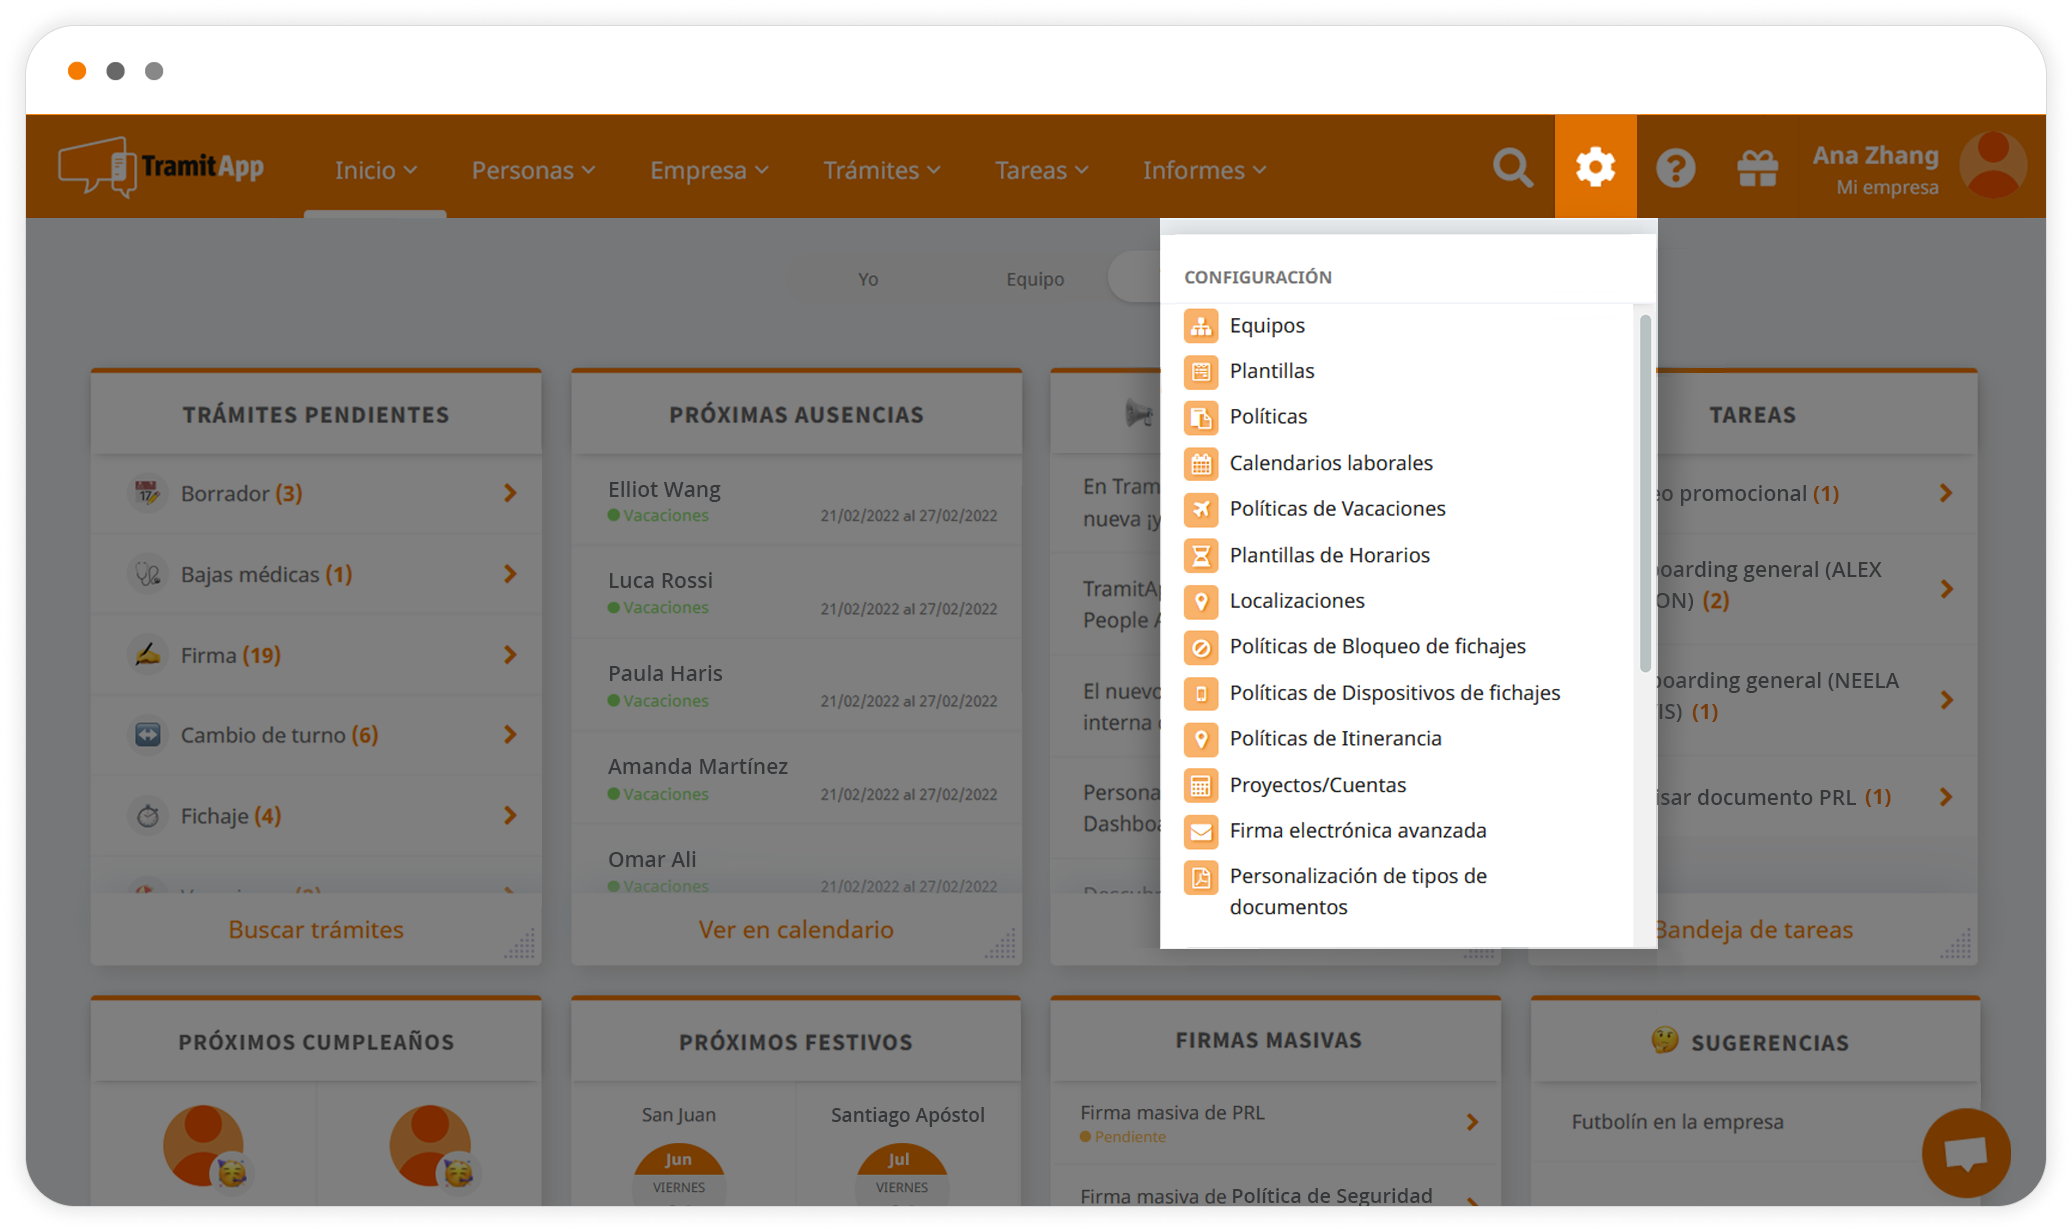Click the Firma electrónica avanzada envelope icon
Viewport: 2072px width, 1232px height.
1200,831
